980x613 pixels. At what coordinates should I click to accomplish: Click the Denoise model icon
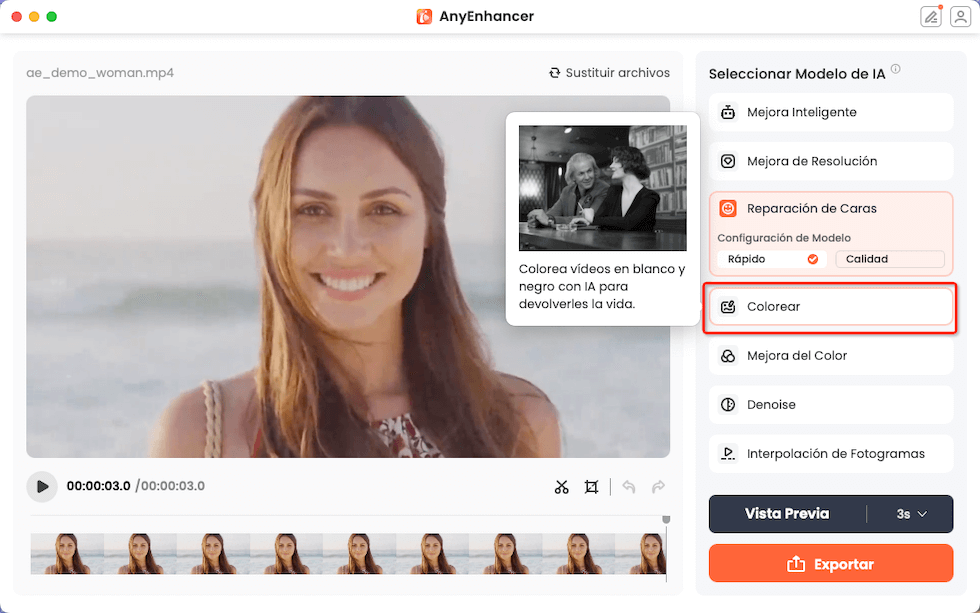tap(727, 404)
